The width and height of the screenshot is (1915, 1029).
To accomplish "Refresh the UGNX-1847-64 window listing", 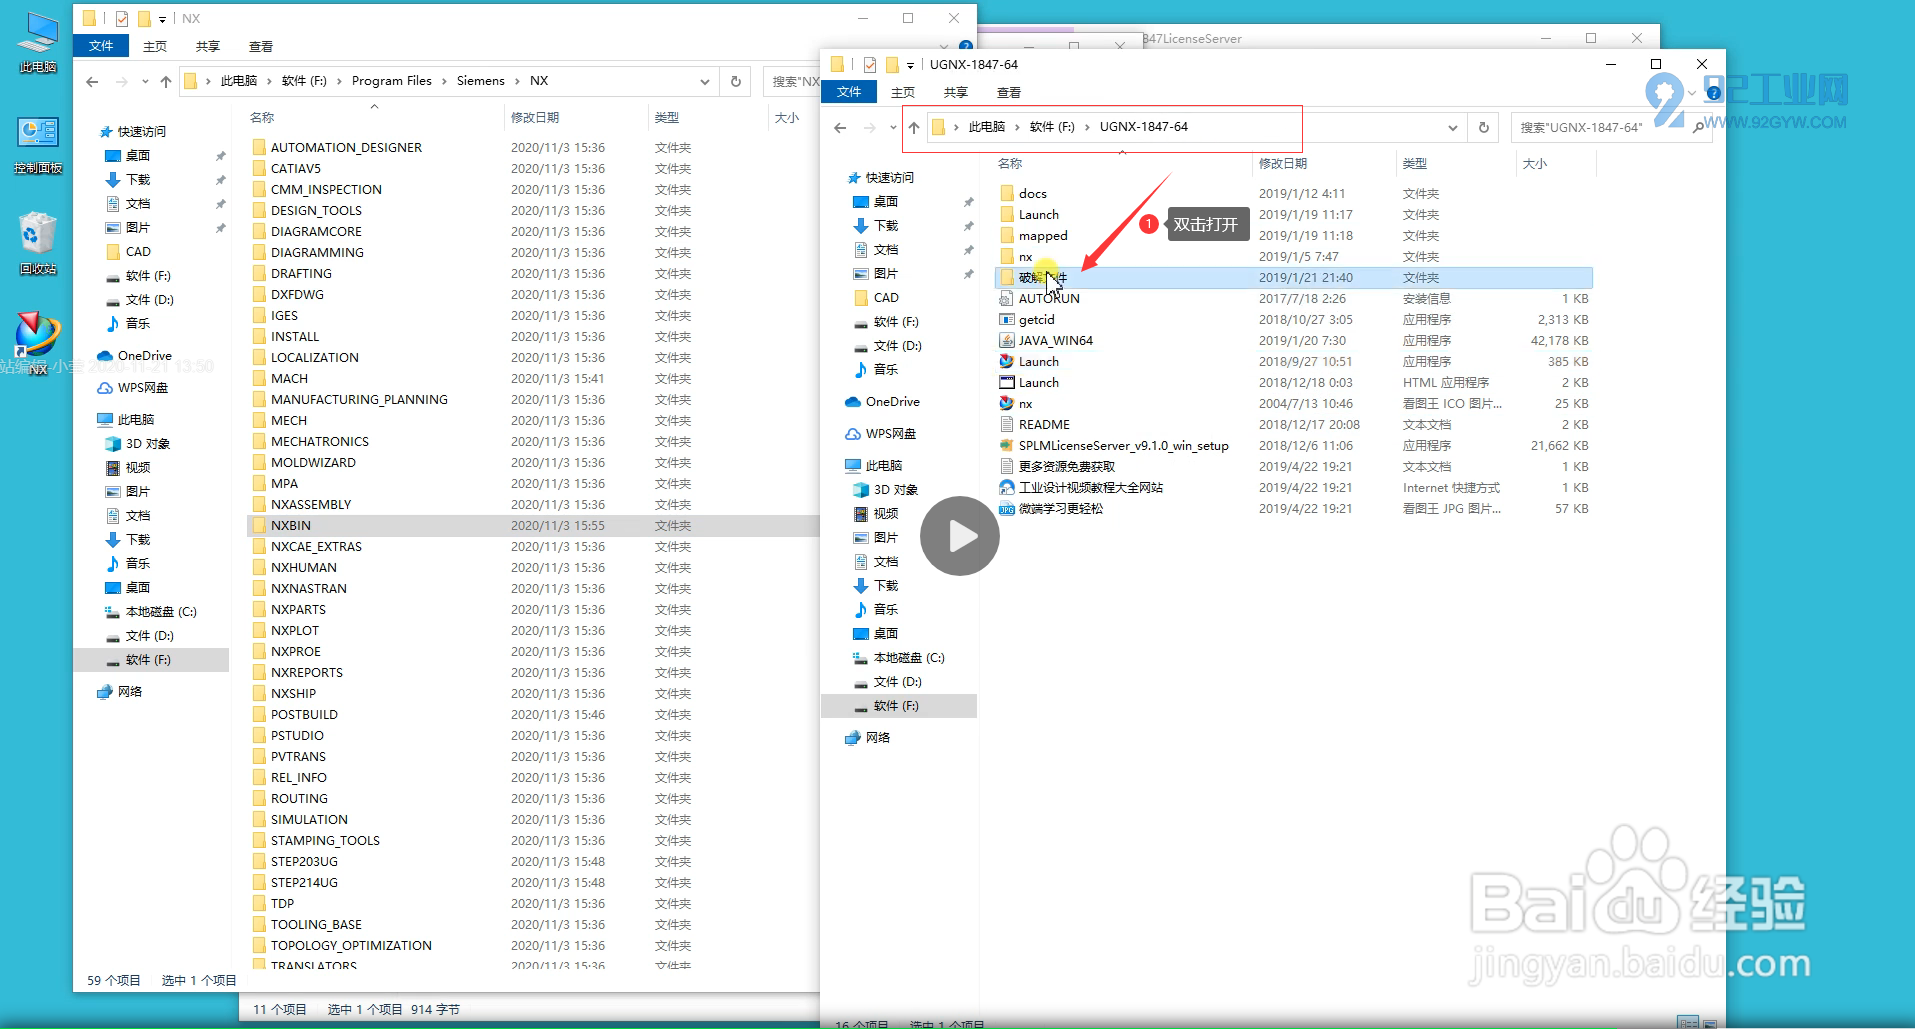I will tap(1484, 127).
